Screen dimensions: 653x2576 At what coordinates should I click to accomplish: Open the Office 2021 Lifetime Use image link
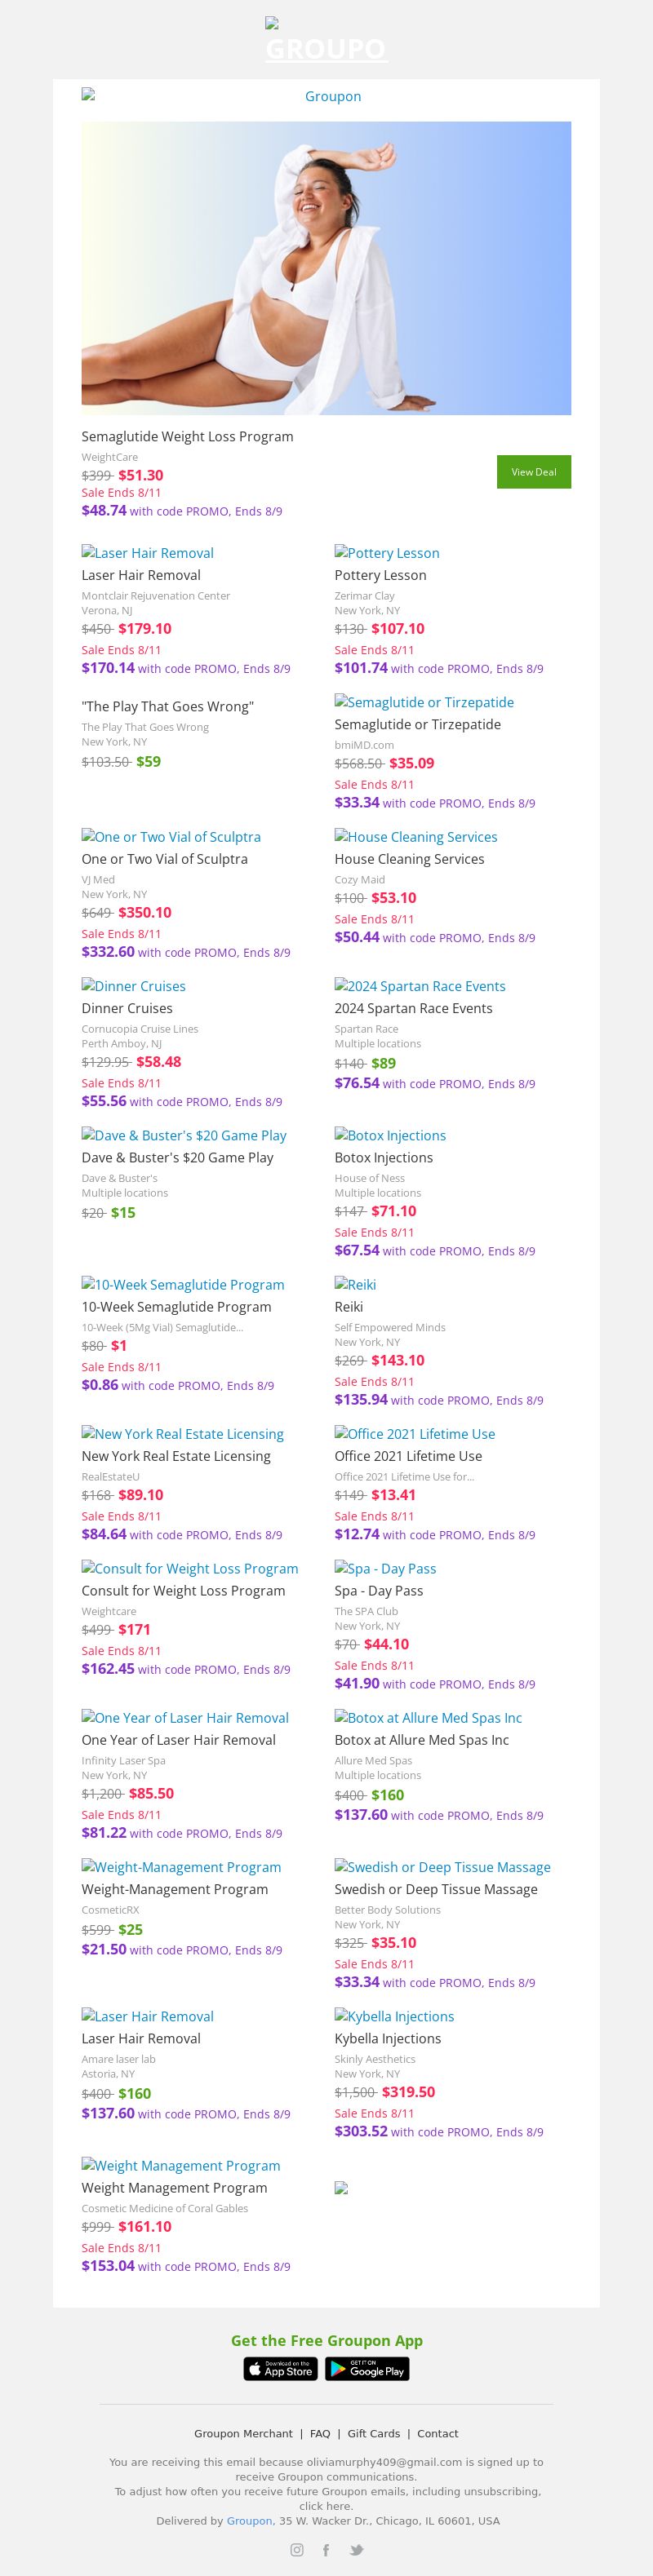[x=415, y=1434]
